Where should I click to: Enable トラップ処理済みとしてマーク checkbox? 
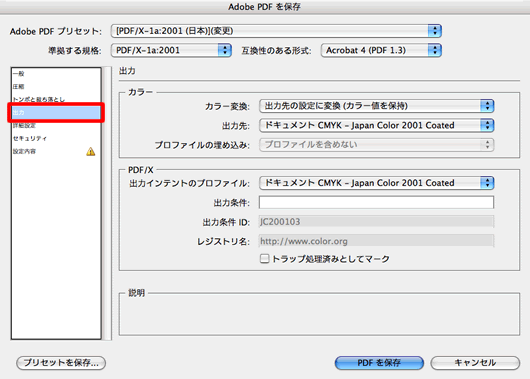click(264, 259)
